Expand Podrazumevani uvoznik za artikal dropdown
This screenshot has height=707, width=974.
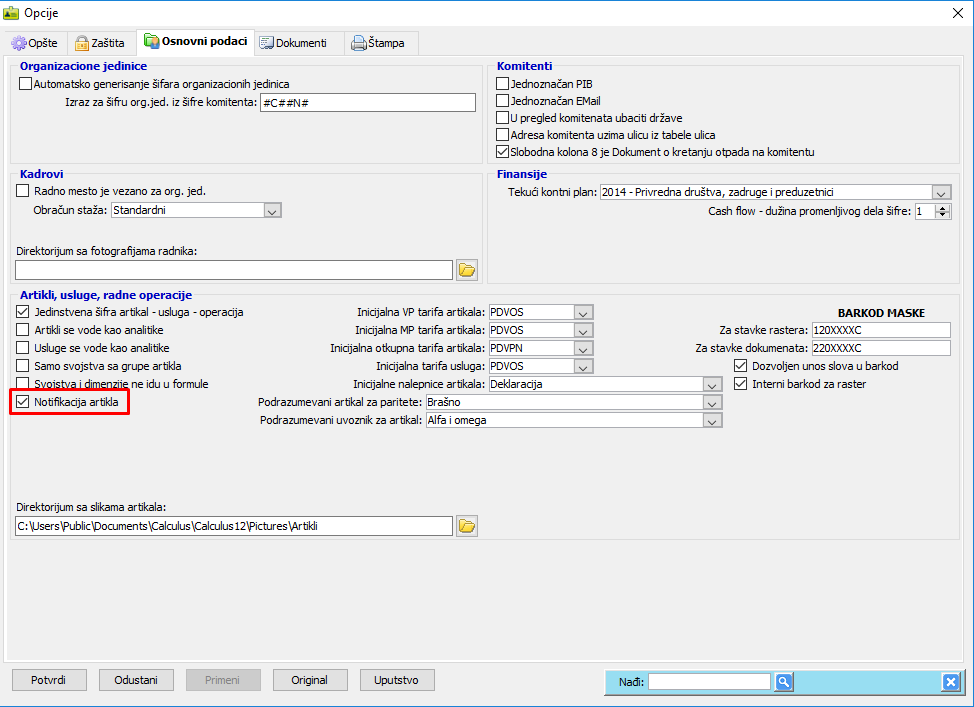(x=712, y=421)
